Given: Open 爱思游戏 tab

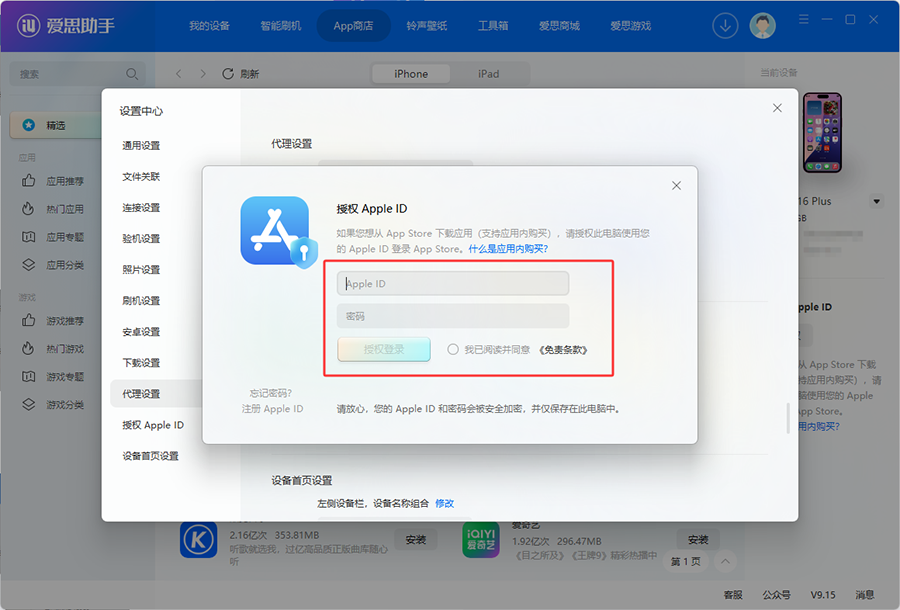Looking at the screenshot, I should (630, 26).
